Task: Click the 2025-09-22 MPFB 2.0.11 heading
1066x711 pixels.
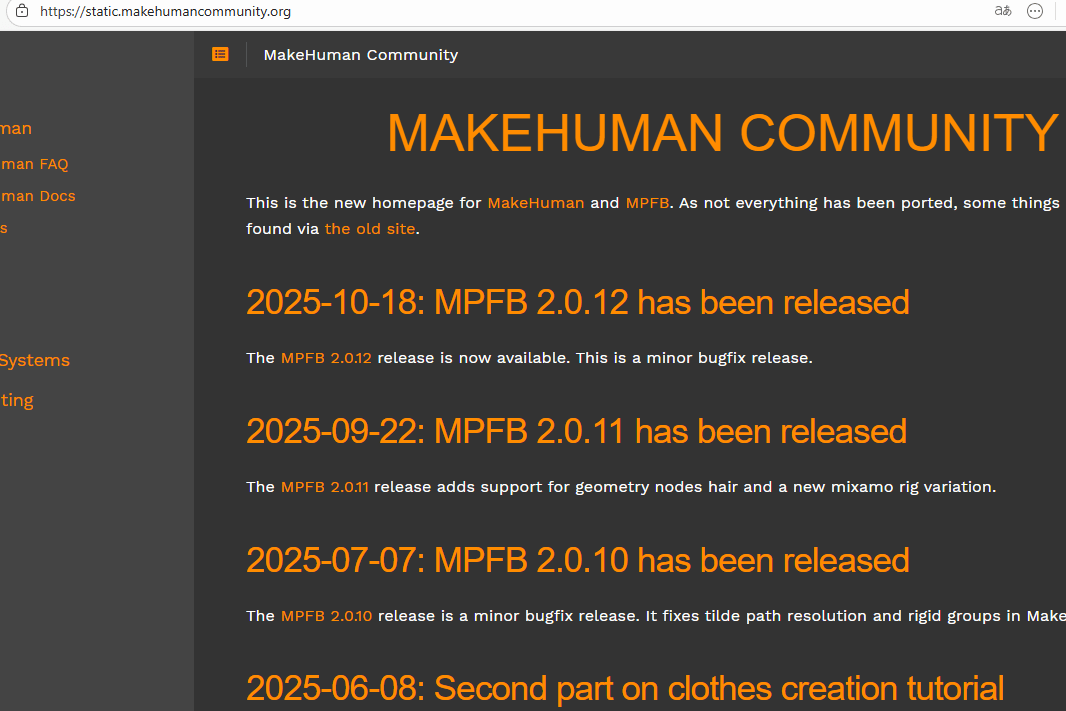Action: click(576, 431)
